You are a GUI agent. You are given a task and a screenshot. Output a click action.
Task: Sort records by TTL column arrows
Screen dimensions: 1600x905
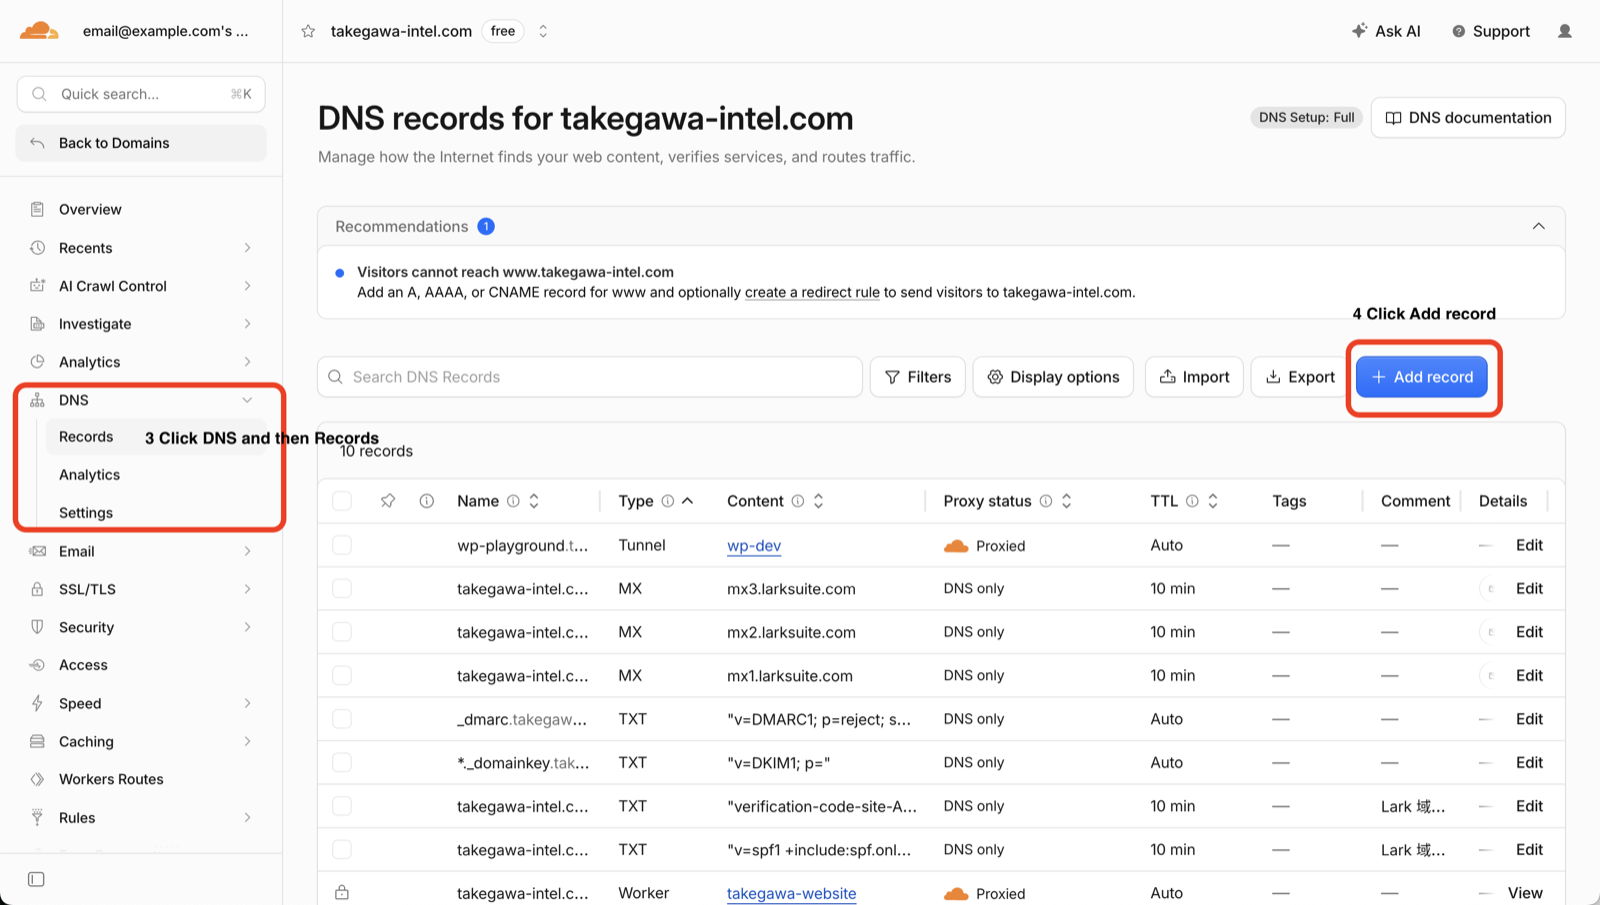coord(1213,501)
